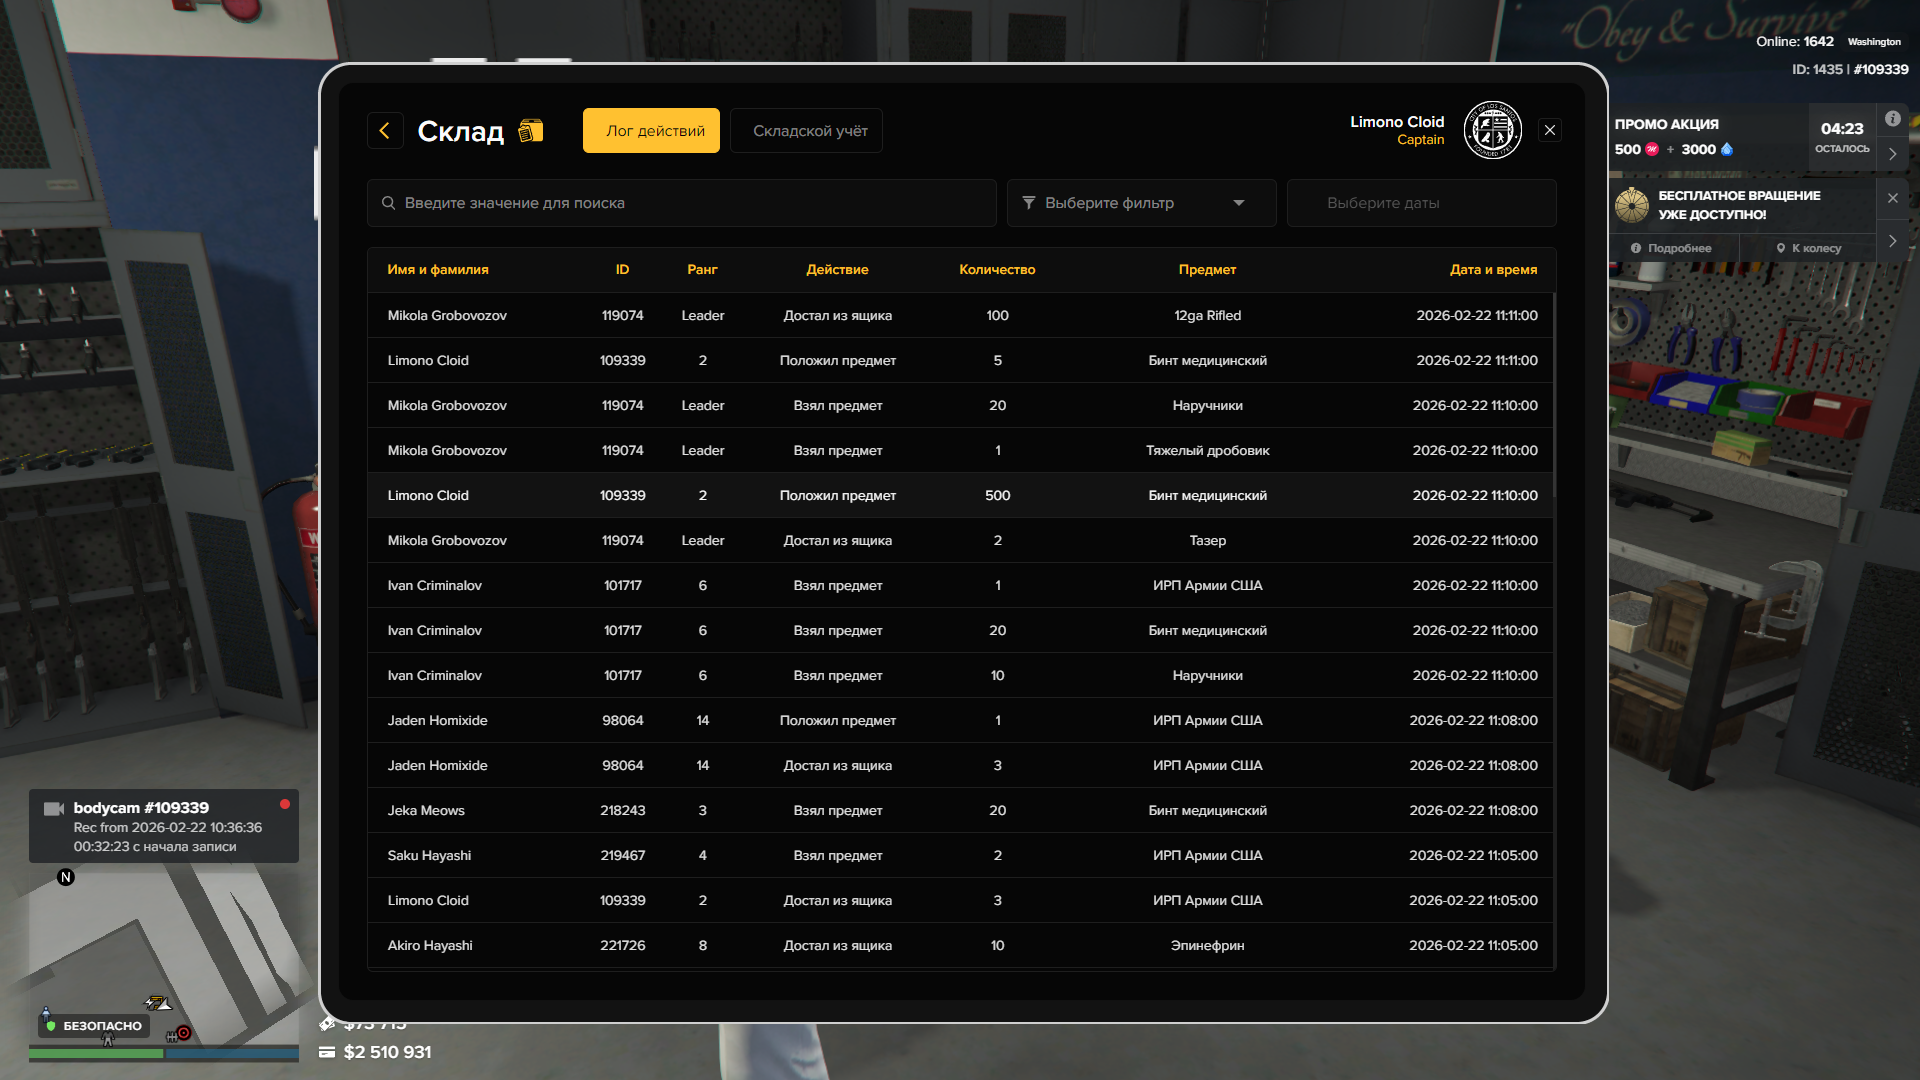1920x1080 pixels.
Task: Click the К колесу button
Action: coord(1808,248)
